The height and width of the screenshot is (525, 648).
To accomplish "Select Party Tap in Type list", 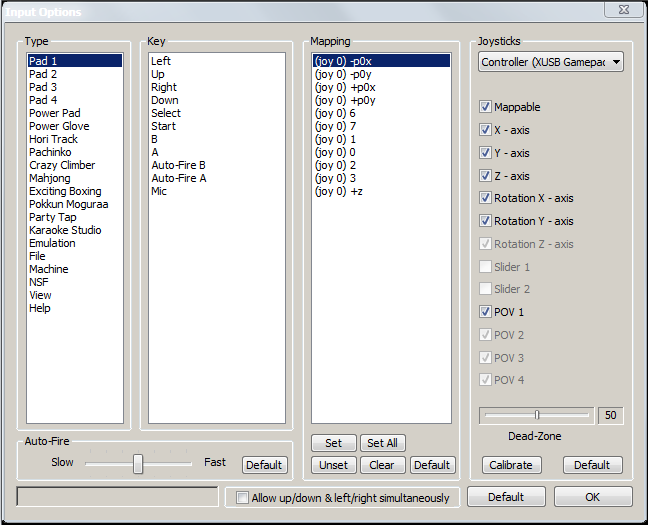I will click(x=75, y=217).
